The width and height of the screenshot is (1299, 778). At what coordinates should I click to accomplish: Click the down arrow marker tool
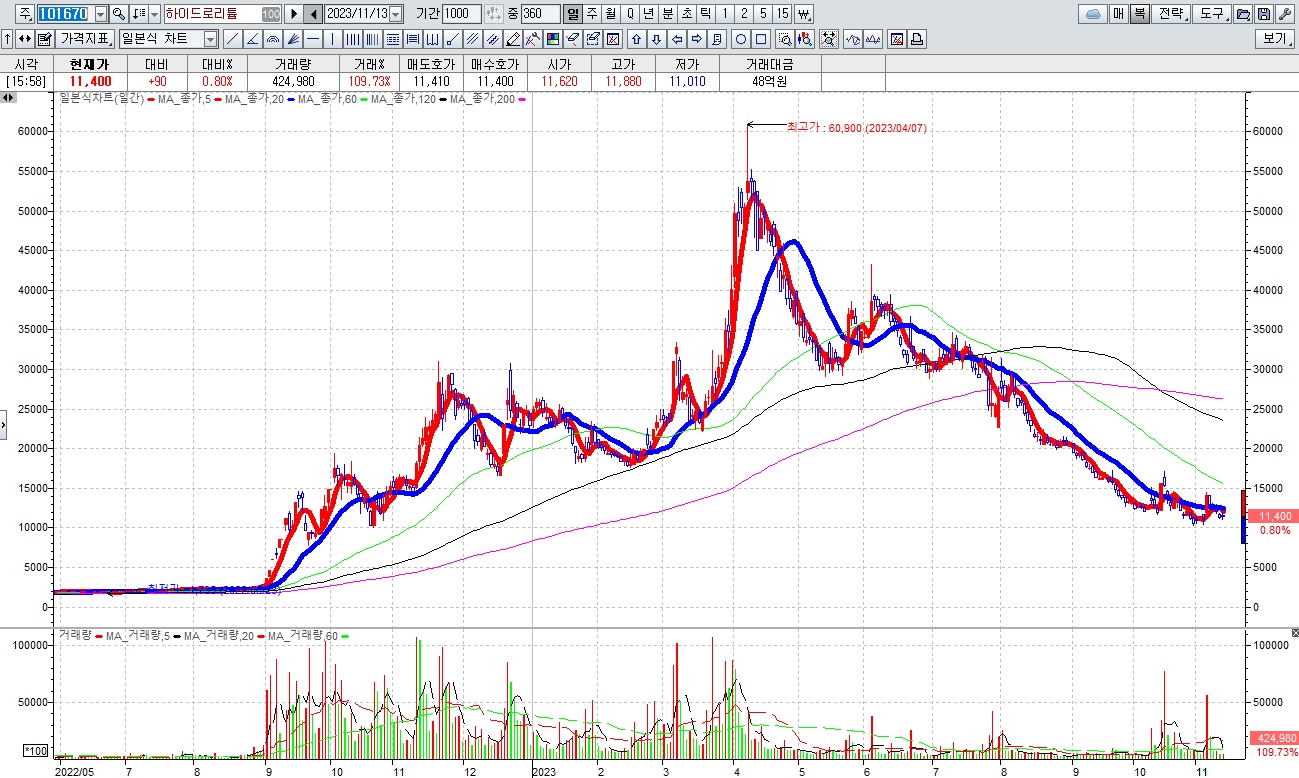click(657, 39)
